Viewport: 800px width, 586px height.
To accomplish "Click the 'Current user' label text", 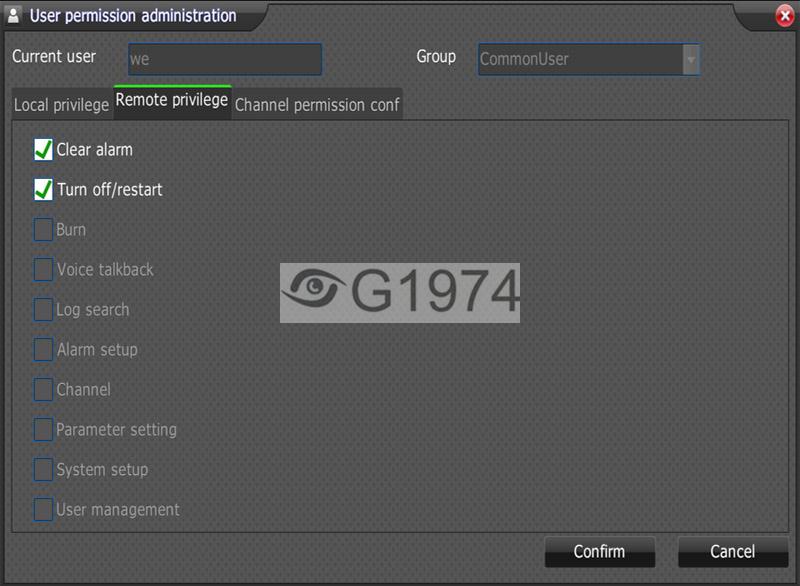I will pyautogui.click(x=54, y=56).
